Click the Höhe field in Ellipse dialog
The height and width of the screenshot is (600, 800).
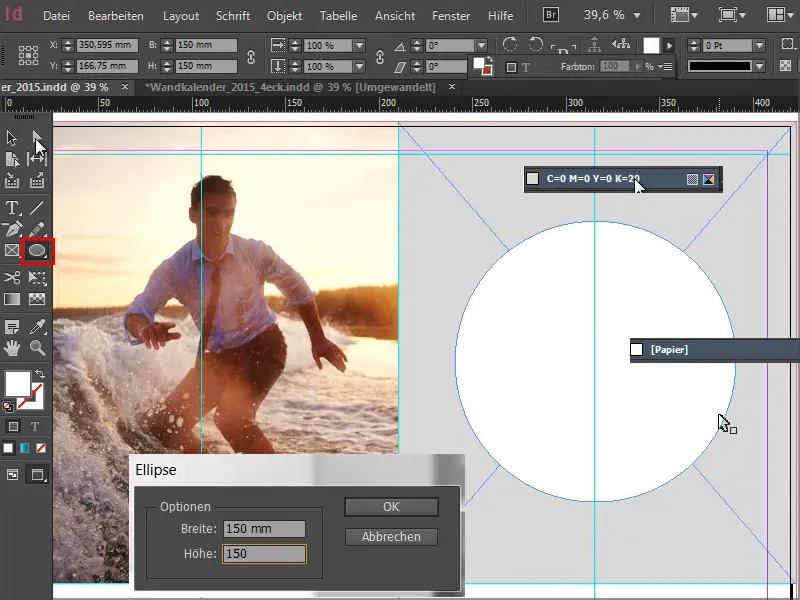tap(264, 554)
